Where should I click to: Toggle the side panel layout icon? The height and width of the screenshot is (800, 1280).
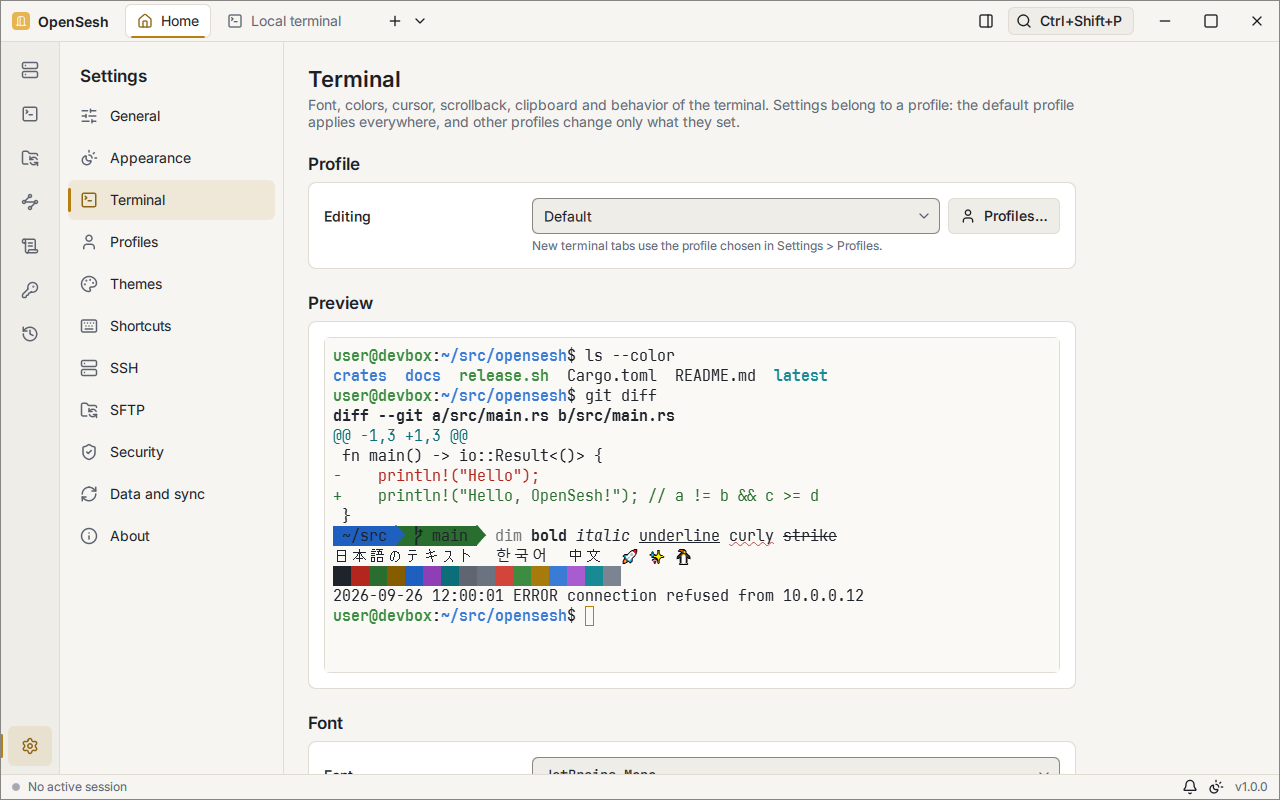[986, 21]
